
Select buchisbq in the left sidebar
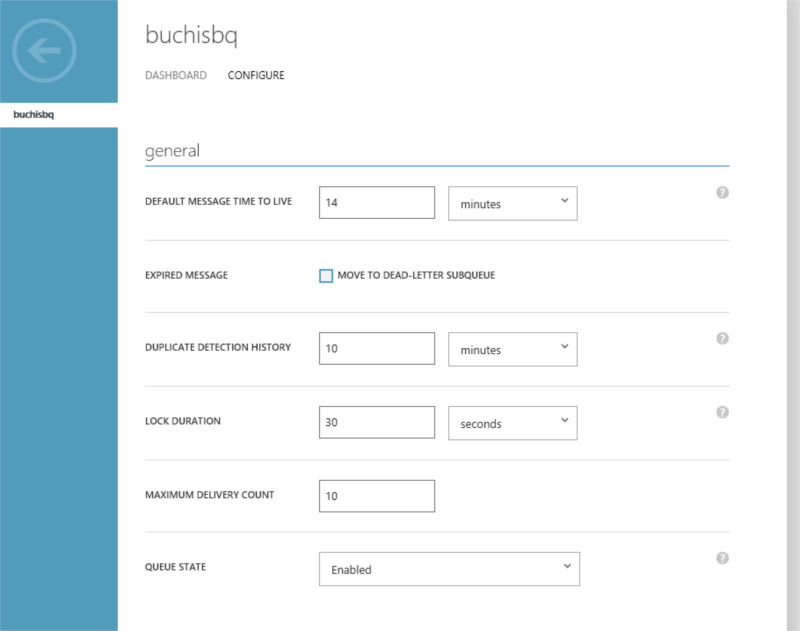click(x=34, y=114)
